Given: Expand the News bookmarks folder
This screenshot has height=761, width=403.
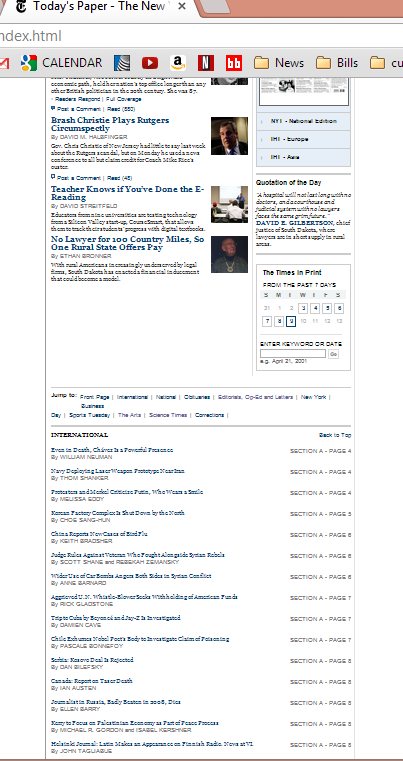Looking at the screenshot, I should [x=279, y=63].
